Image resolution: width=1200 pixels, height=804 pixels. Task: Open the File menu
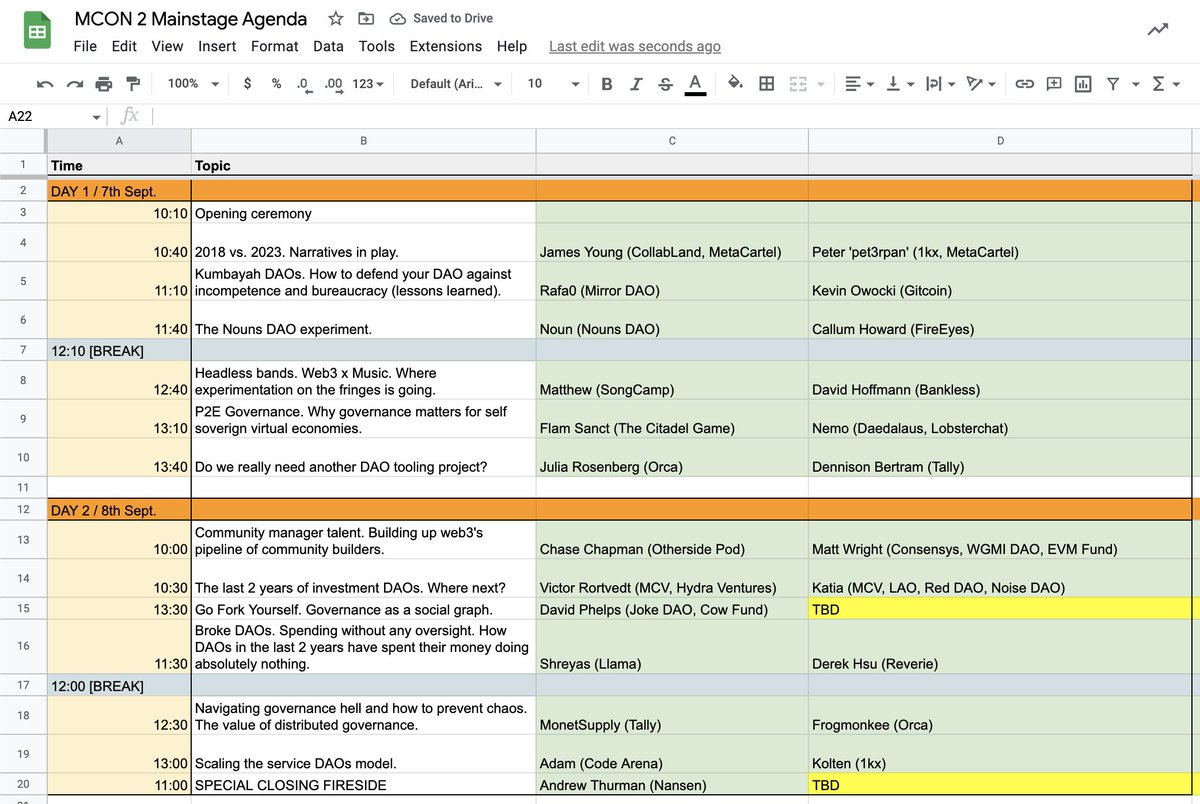85,46
